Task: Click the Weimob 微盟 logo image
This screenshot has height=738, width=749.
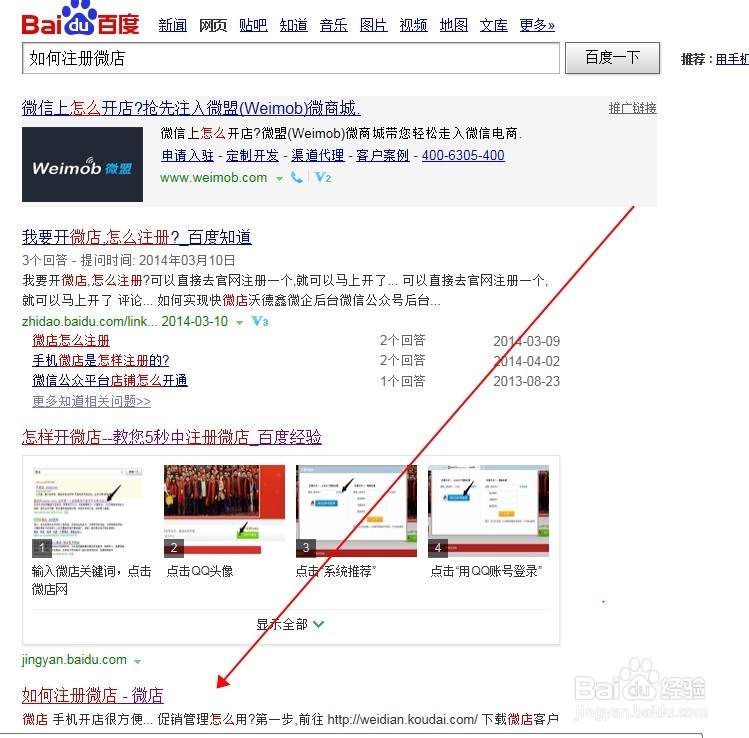Action: (82, 164)
